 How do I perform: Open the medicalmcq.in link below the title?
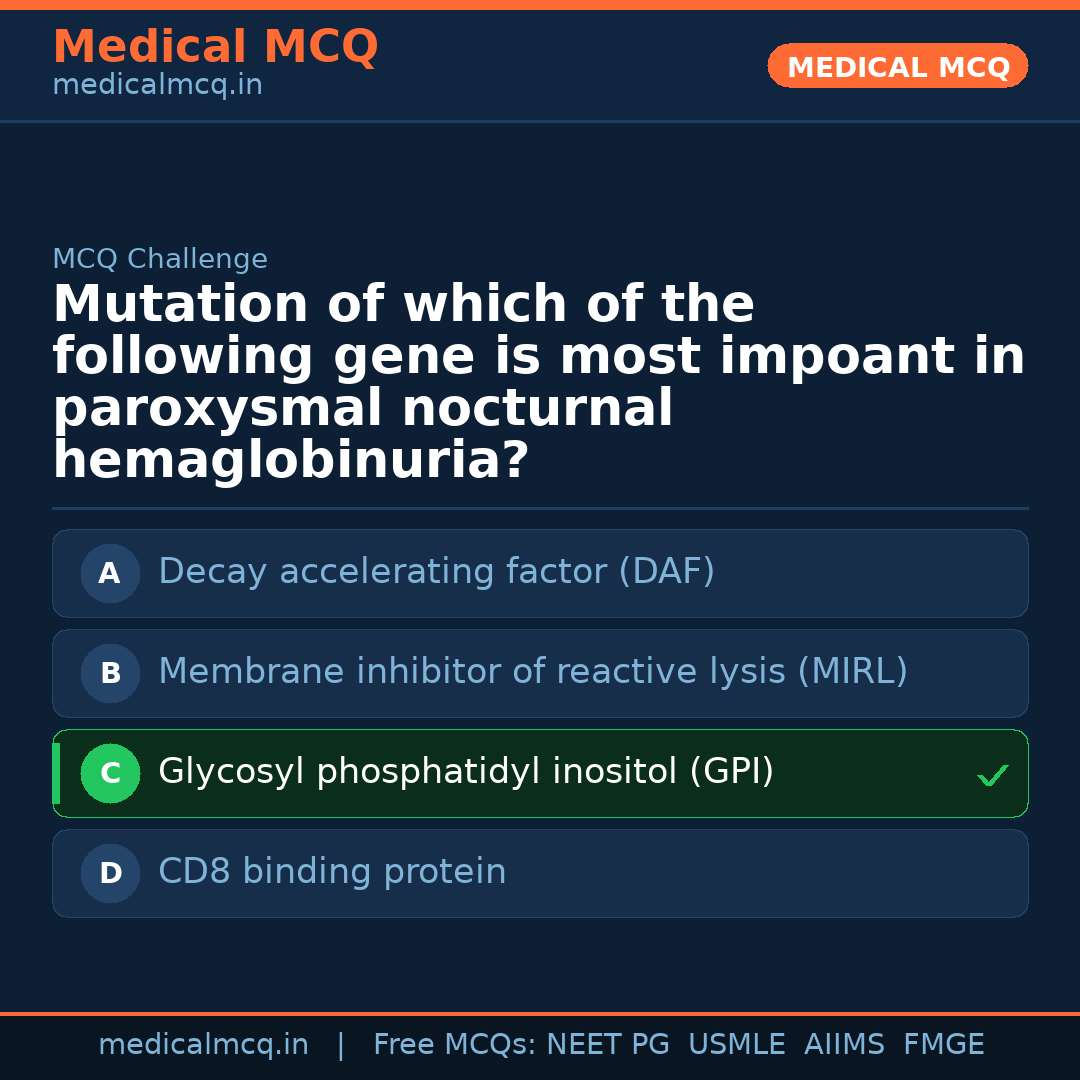[157, 86]
